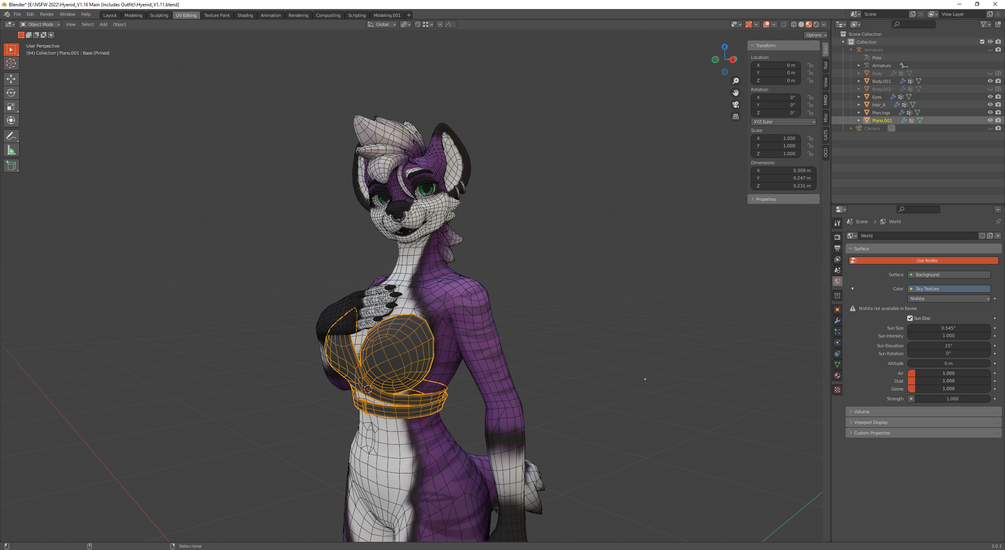Open the File menu

tap(17, 14)
